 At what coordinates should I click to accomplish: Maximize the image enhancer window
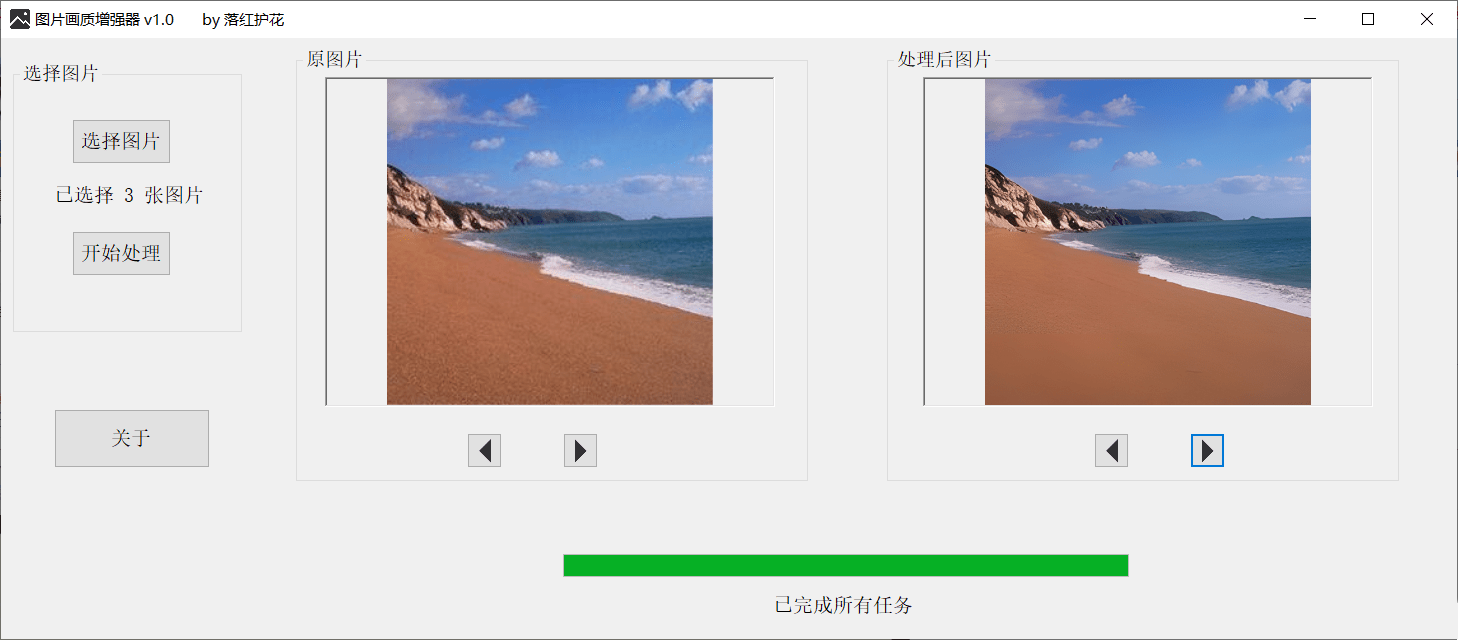[x=1368, y=19]
